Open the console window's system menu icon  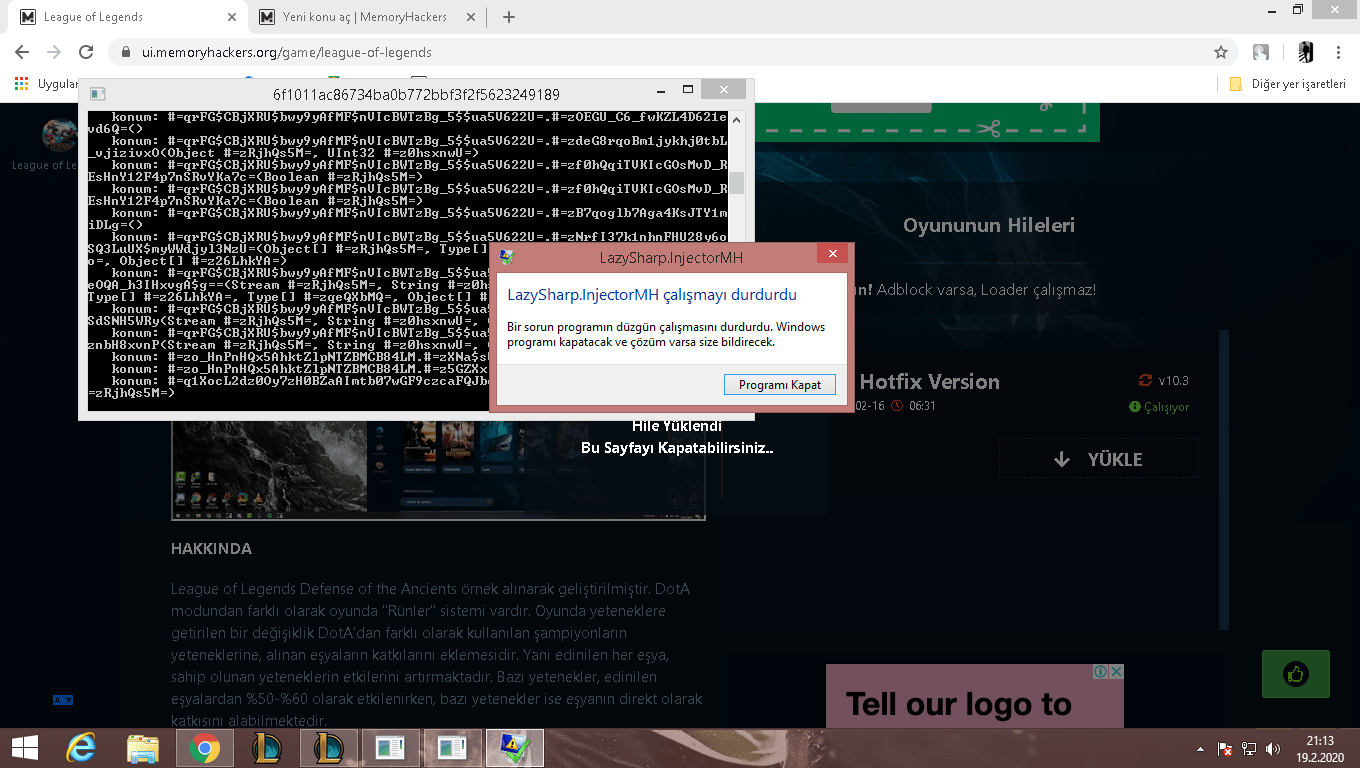[97, 94]
